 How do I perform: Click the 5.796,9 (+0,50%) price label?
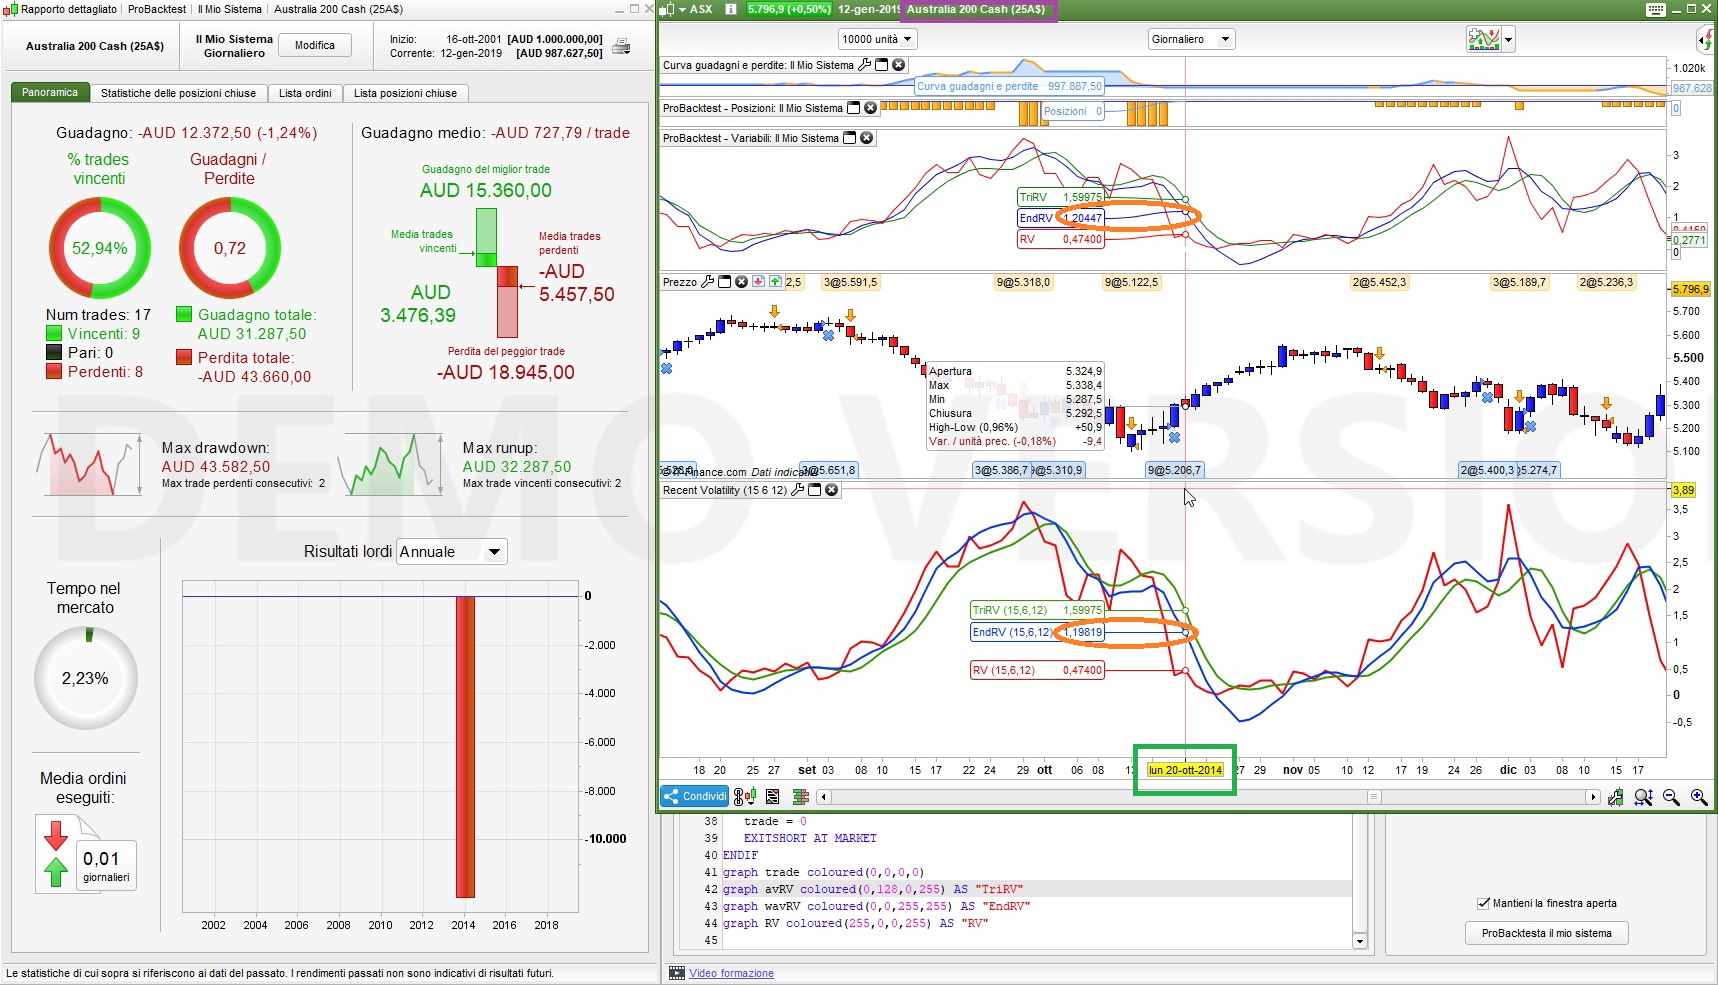click(788, 9)
